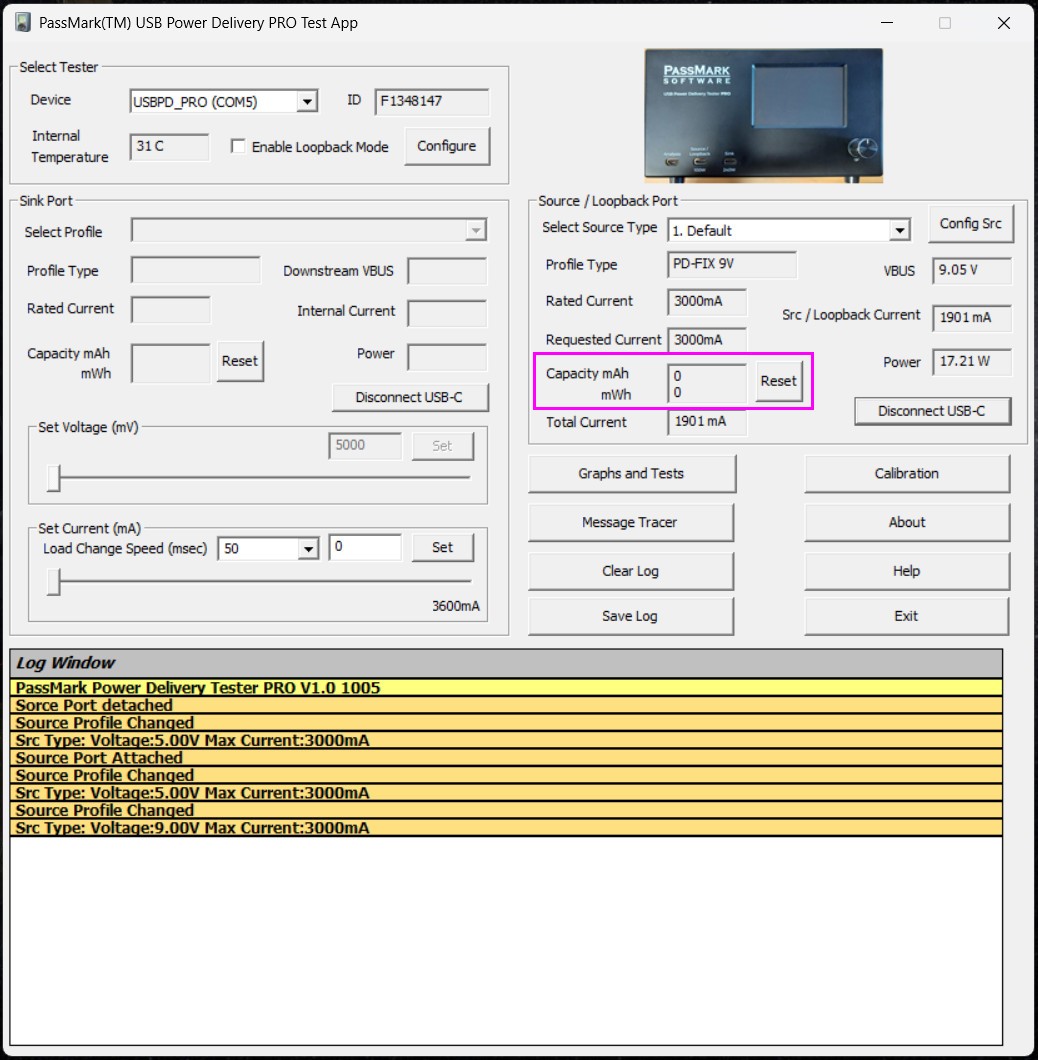Disconnect USB-C on the Source Port

click(x=933, y=411)
